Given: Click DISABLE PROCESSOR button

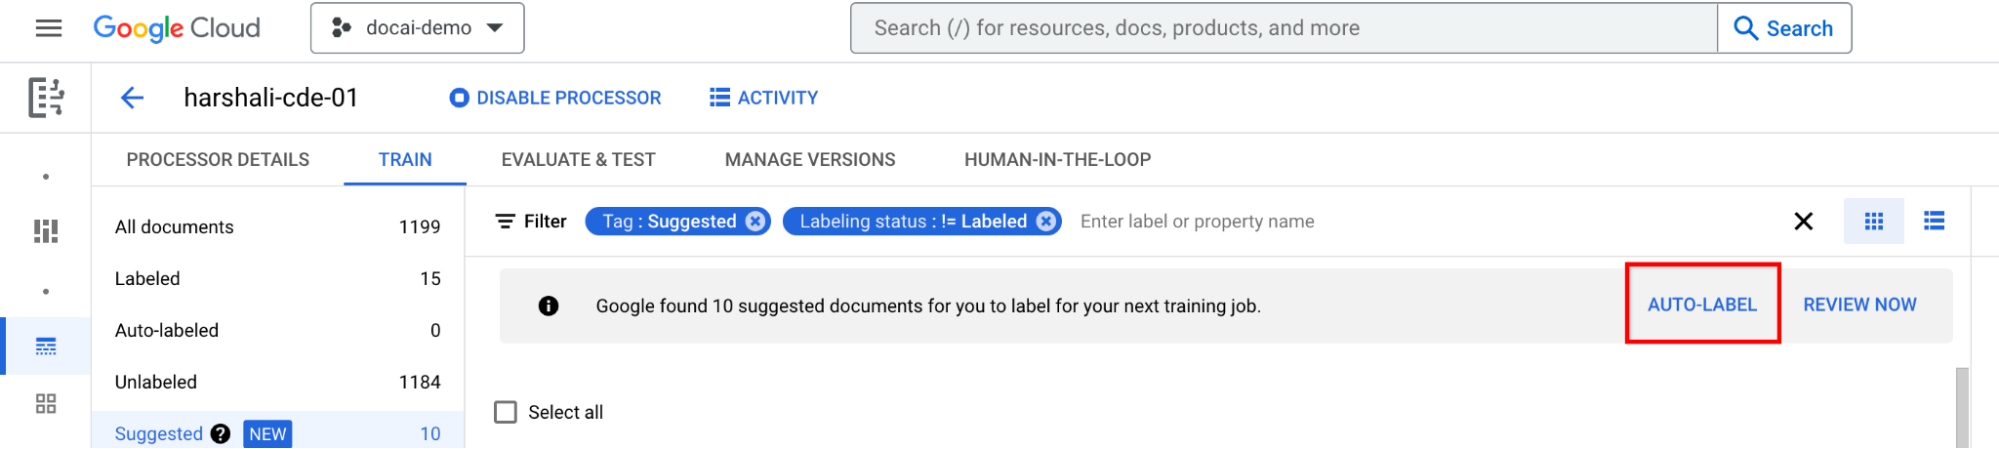Looking at the screenshot, I should [556, 98].
